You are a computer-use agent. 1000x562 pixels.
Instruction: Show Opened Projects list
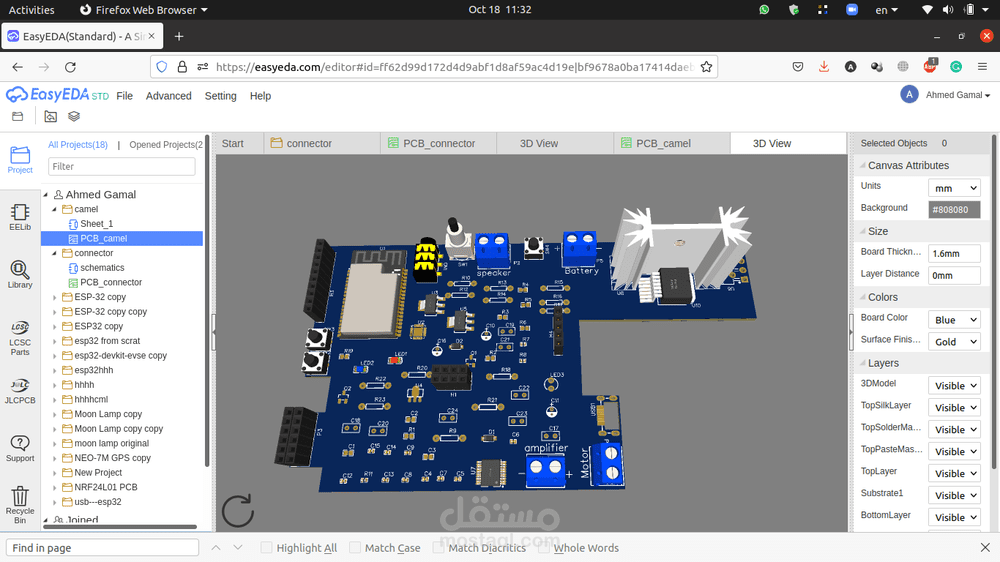coord(166,145)
